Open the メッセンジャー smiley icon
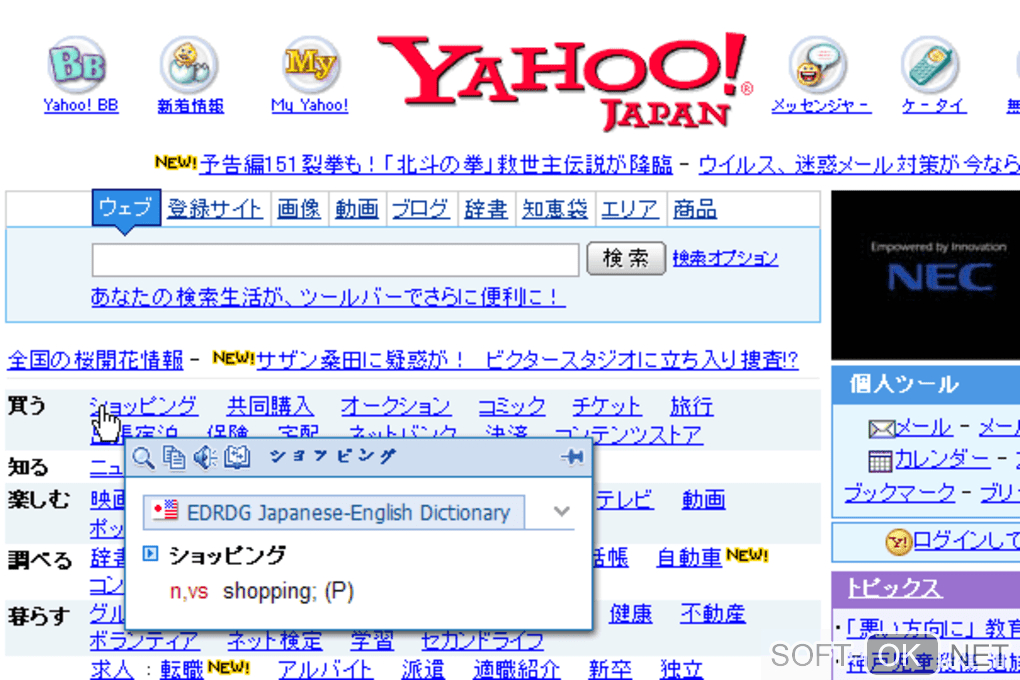 pyautogui.click(x=818, y=64)
